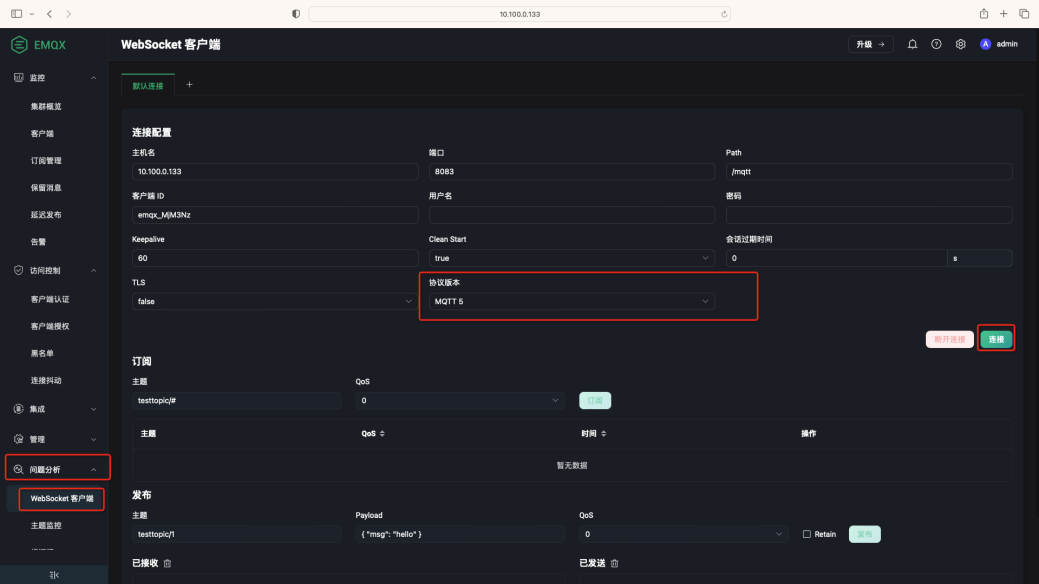Open settings via the gear icon
The width and height of the screenshot is (1039, 584).
click(x=960, y=44)
